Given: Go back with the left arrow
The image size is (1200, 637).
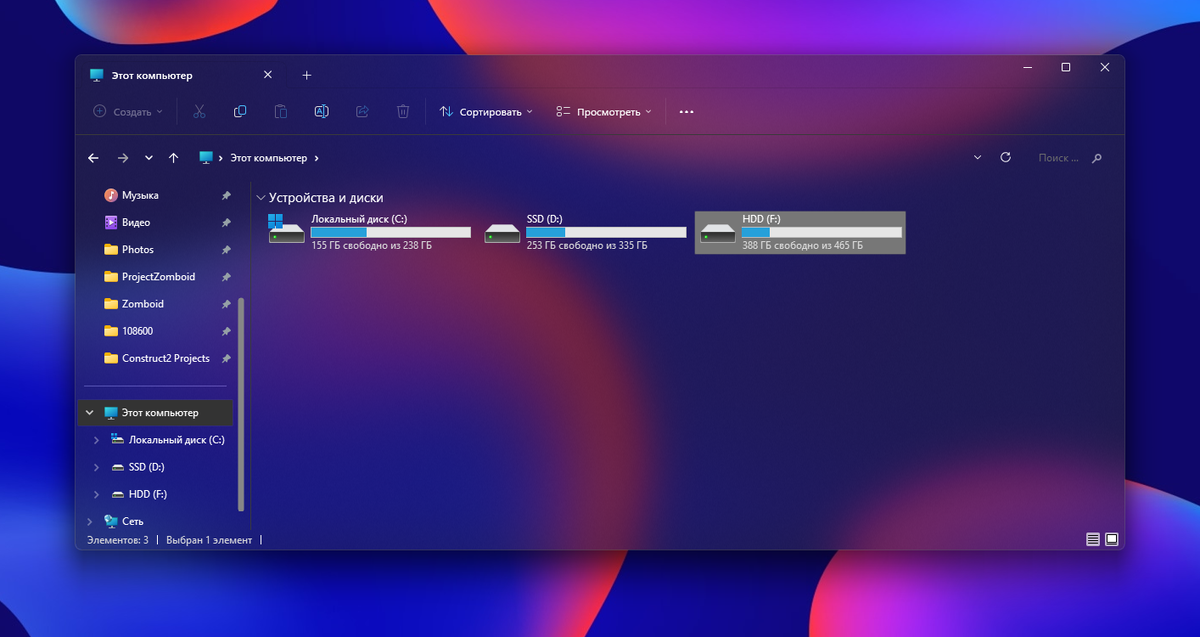Looking at the screenshot, I should (93, 158).
